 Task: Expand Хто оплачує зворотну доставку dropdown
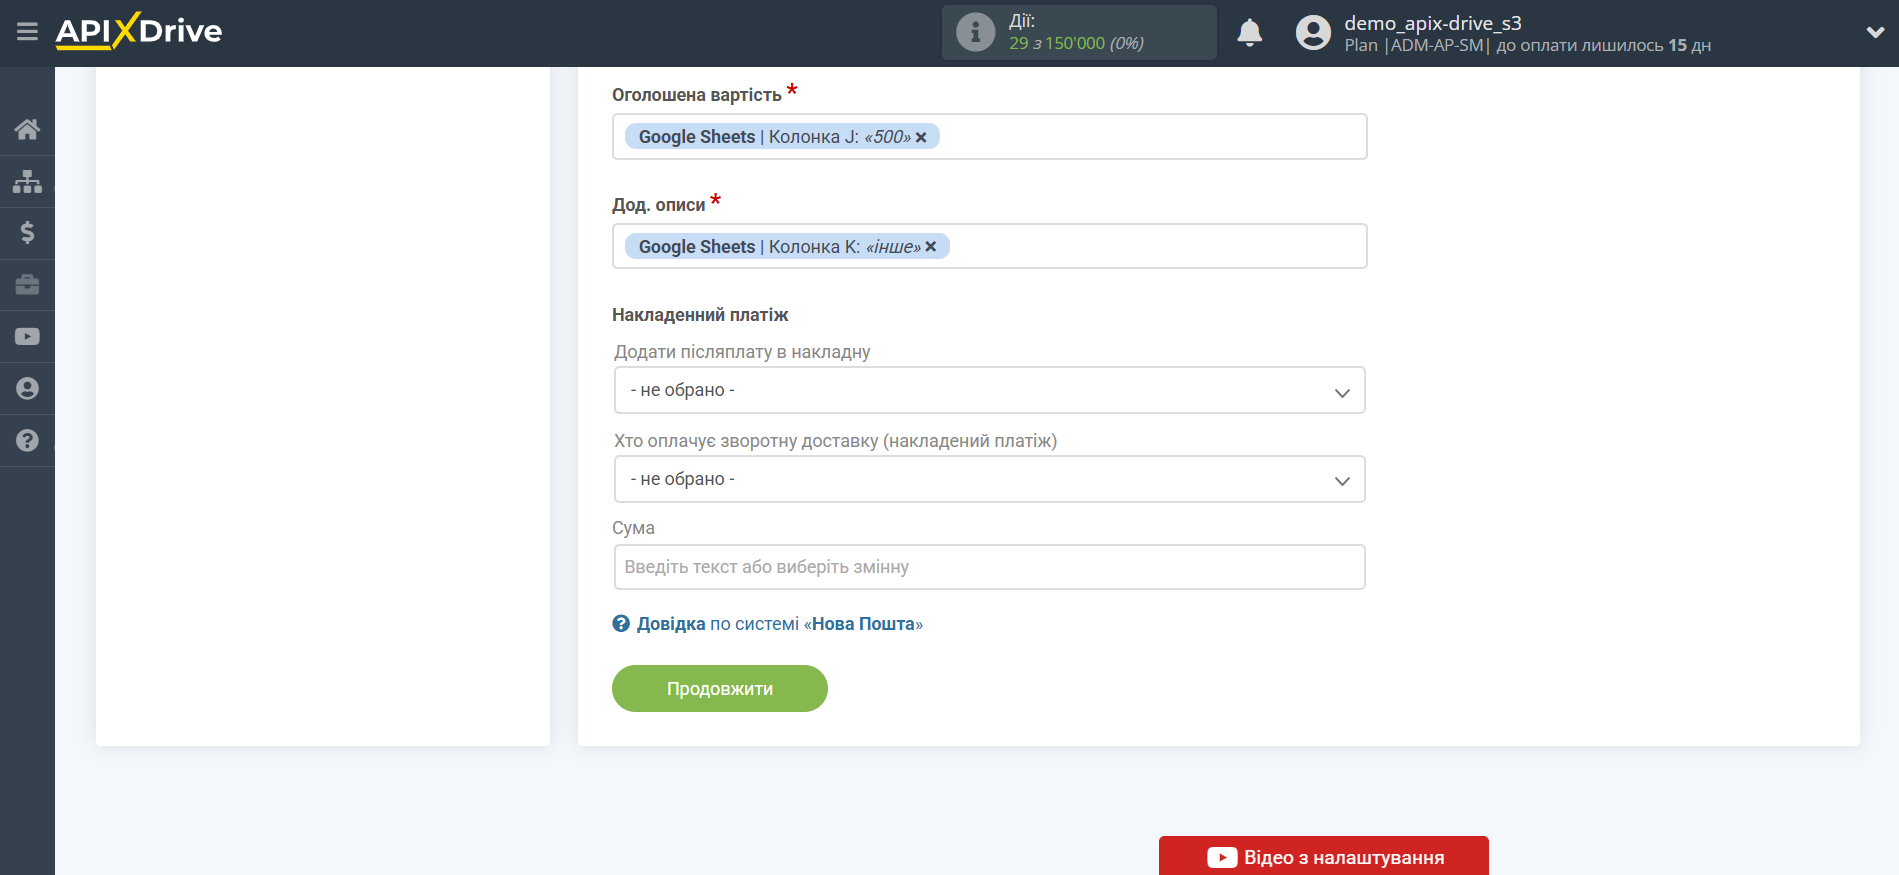[989, 479]
